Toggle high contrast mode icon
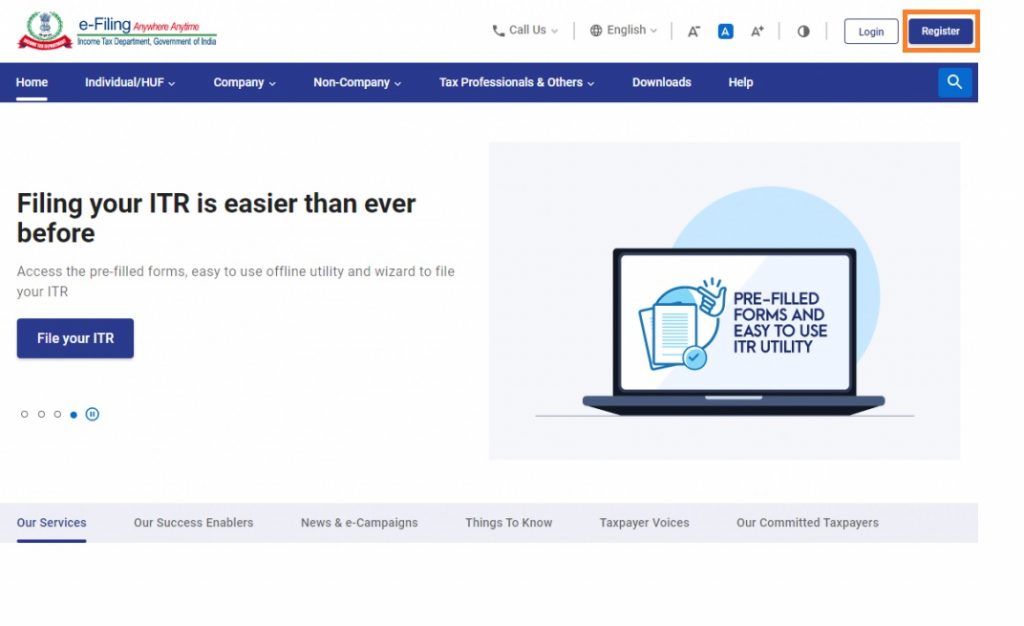 tap(803, 31)
